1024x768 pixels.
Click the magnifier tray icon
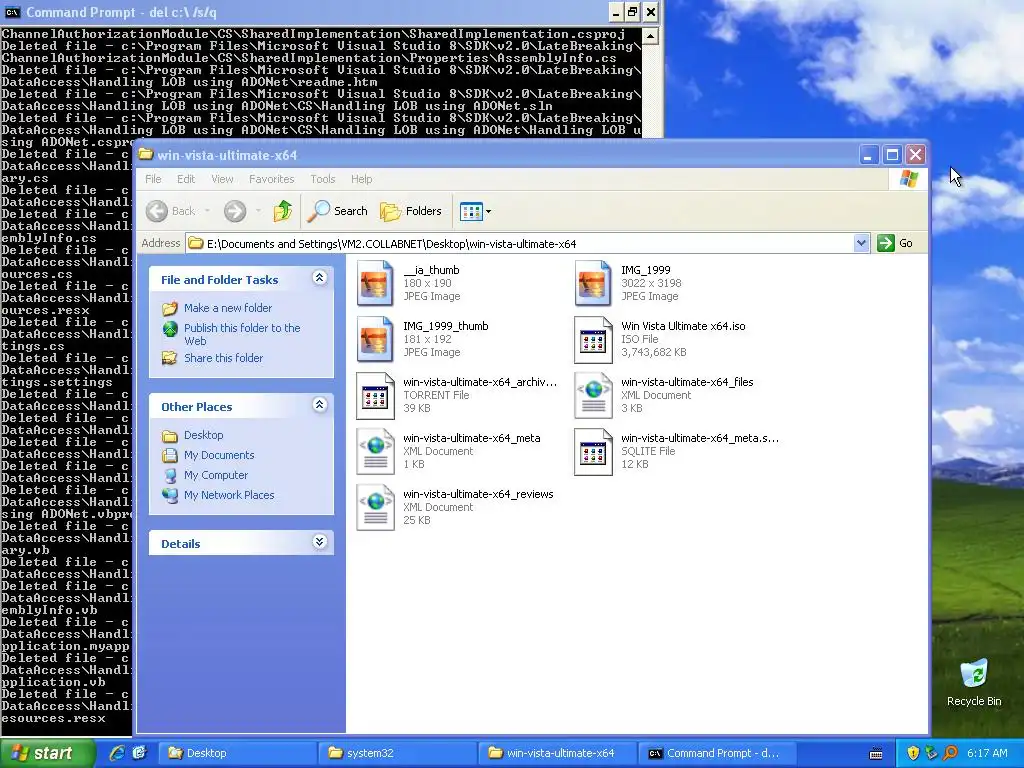point(950,753)
